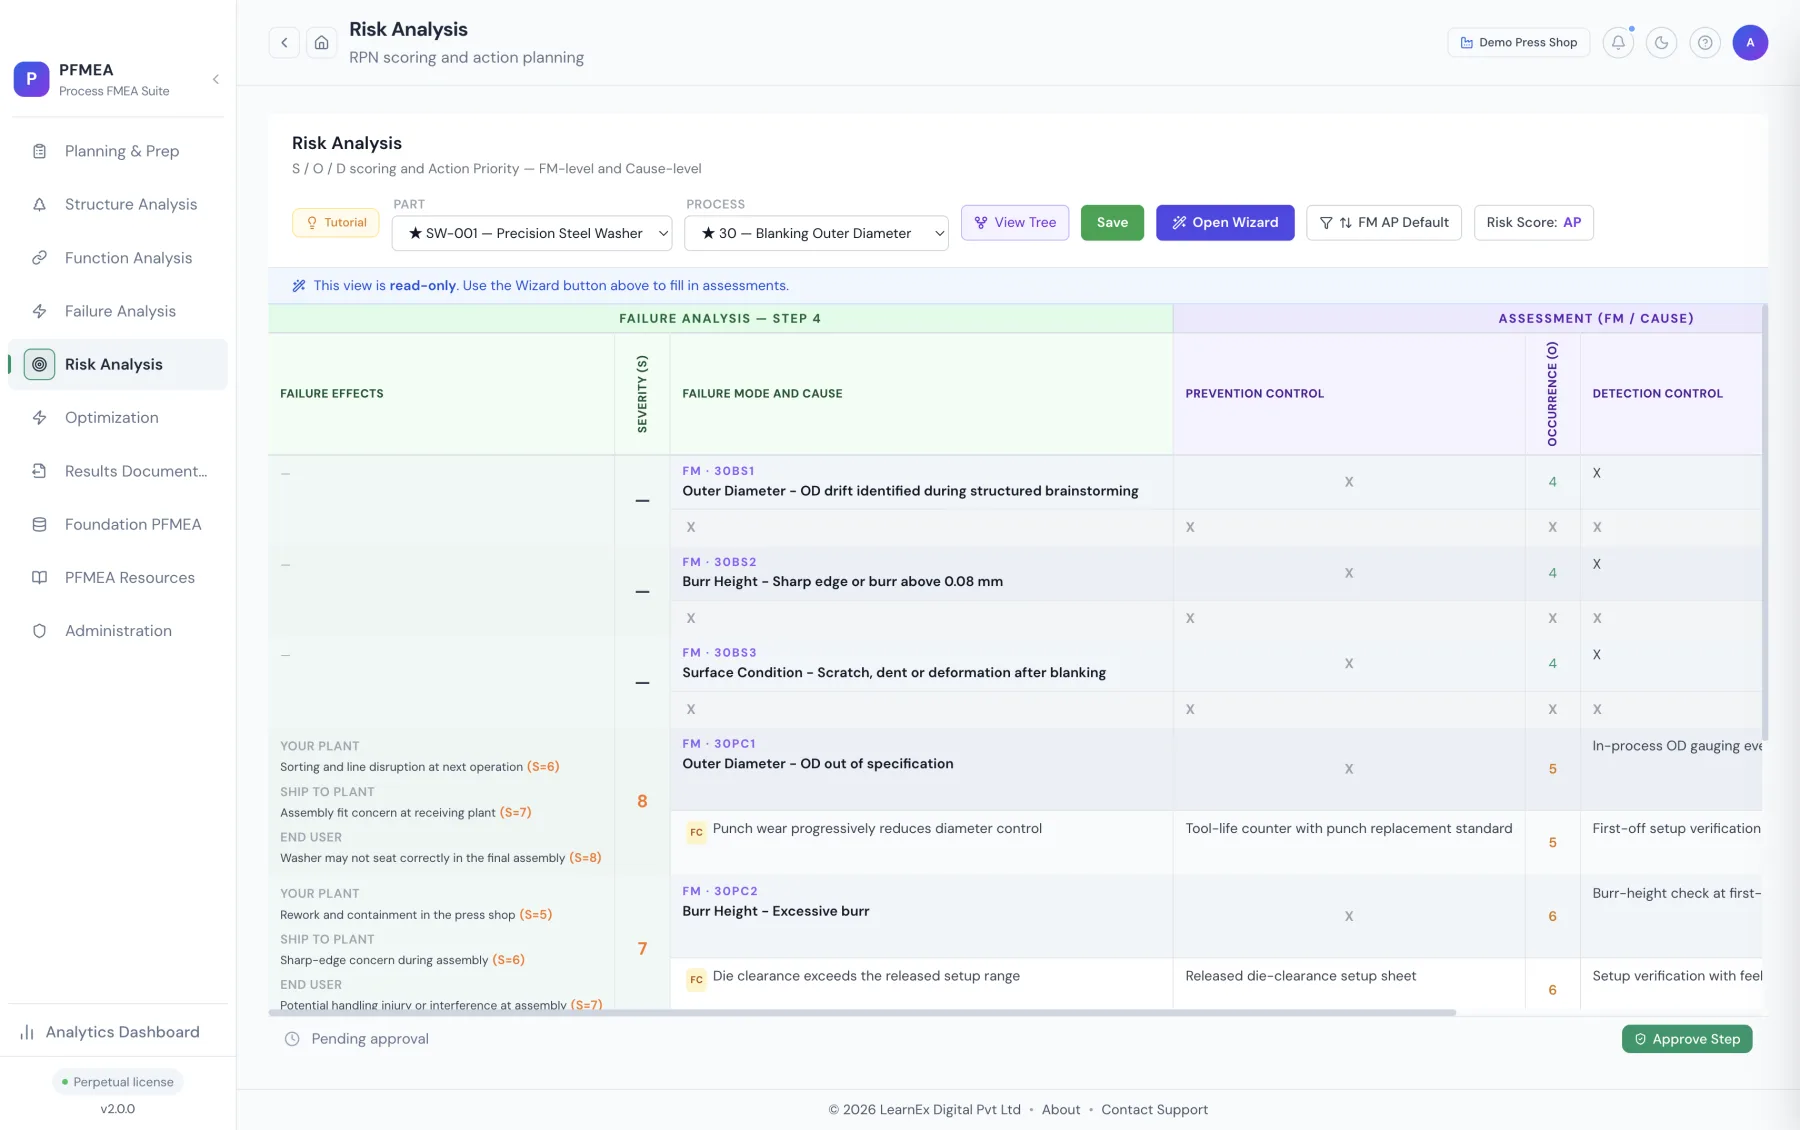The image size is (1800, 1130).
Task: Click the FC badge beside Die clearance cause
Action: coord(696,980)
